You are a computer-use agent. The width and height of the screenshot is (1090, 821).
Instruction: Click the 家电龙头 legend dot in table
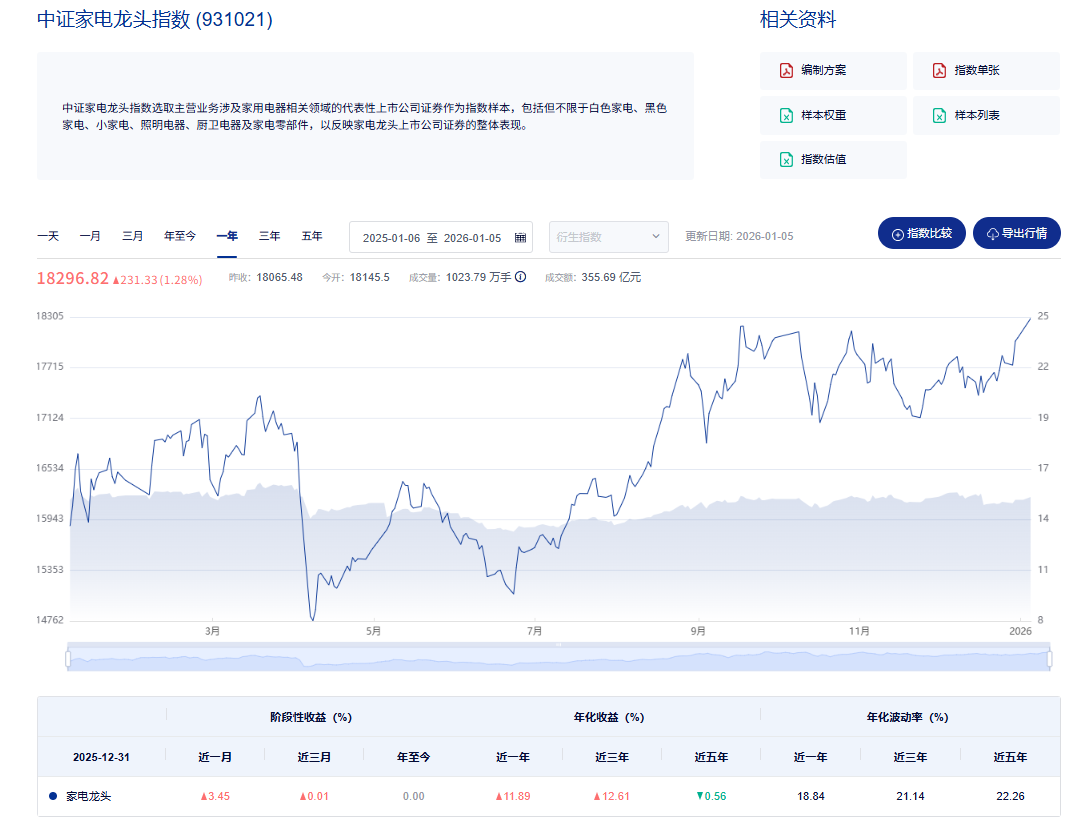[53, 796]
